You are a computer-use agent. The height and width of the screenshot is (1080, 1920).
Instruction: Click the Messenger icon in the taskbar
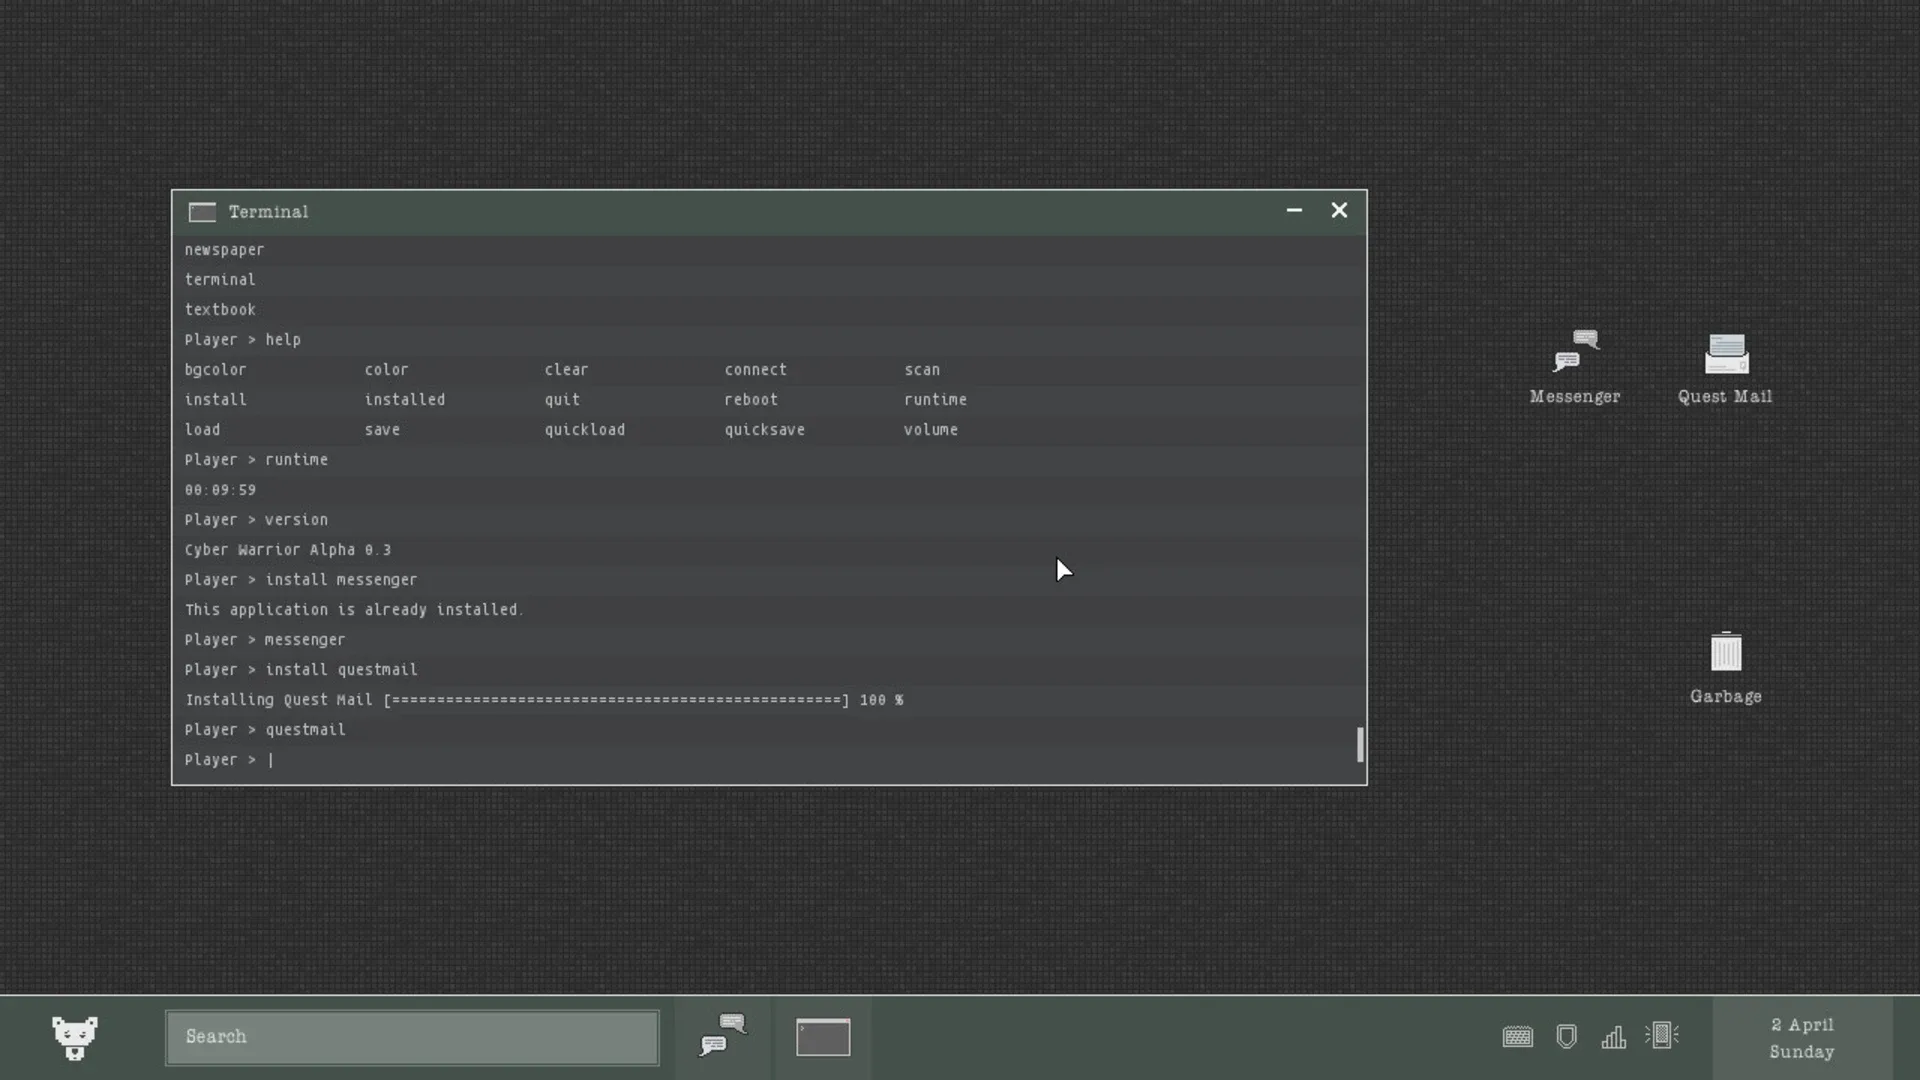click(723, 1036)
